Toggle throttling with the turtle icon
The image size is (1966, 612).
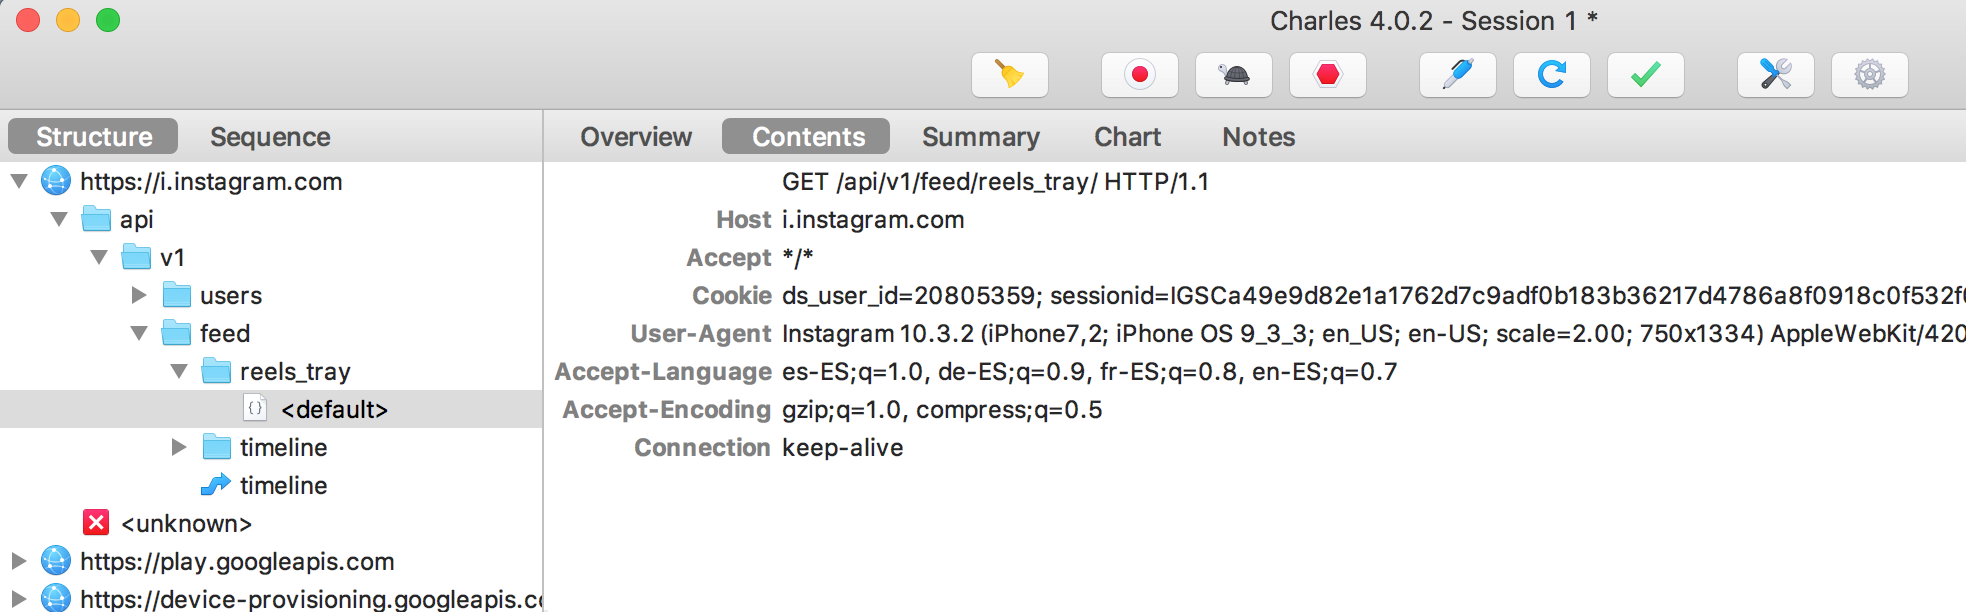coord(1233,75)
